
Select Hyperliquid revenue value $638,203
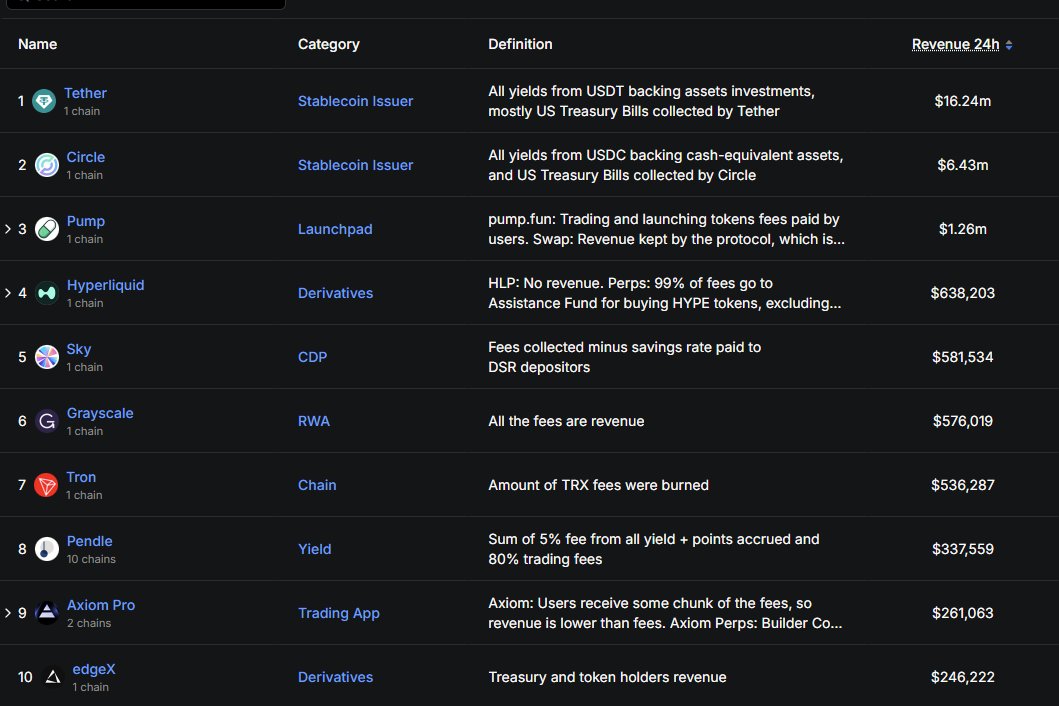point(962,293)
